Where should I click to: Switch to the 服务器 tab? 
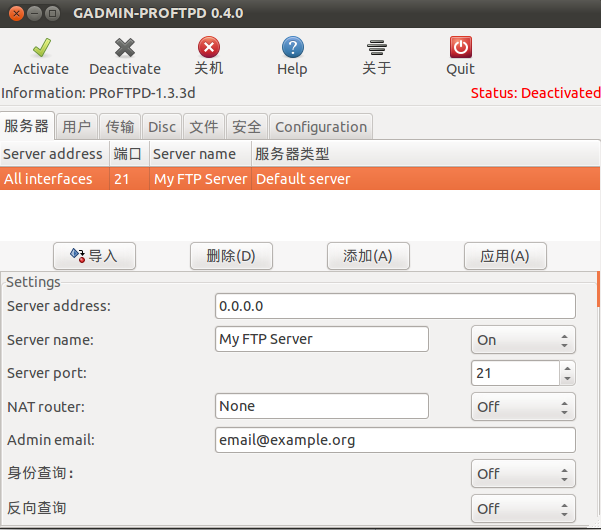tap(26, 126)
